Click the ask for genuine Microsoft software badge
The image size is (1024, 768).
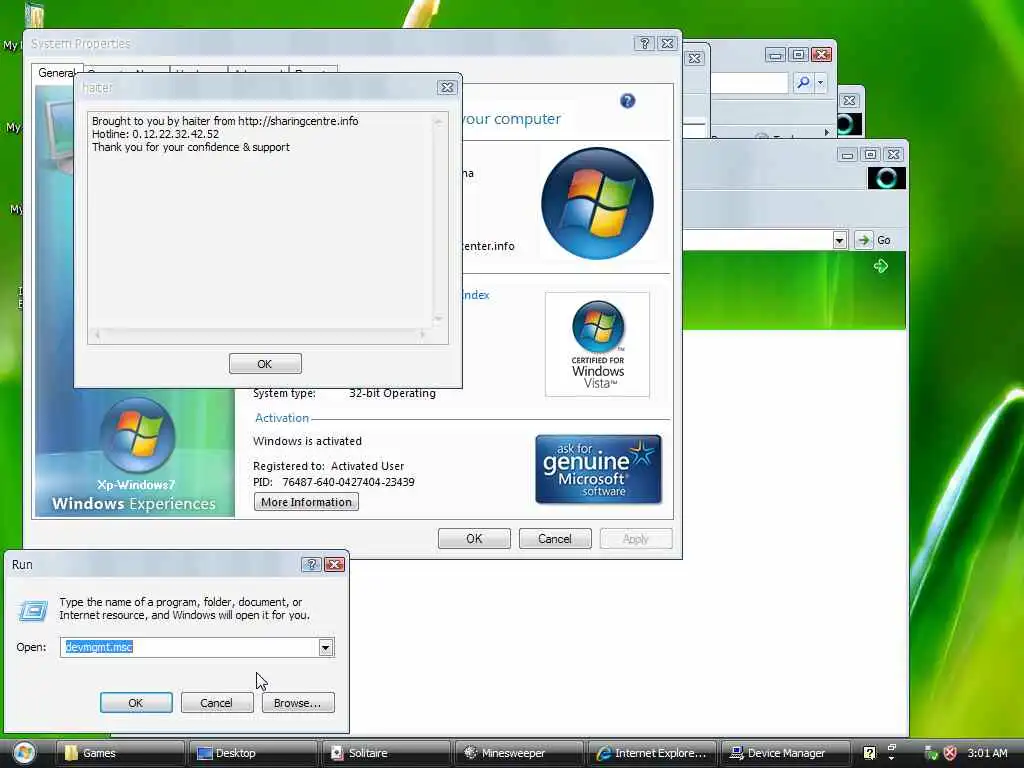598,469
